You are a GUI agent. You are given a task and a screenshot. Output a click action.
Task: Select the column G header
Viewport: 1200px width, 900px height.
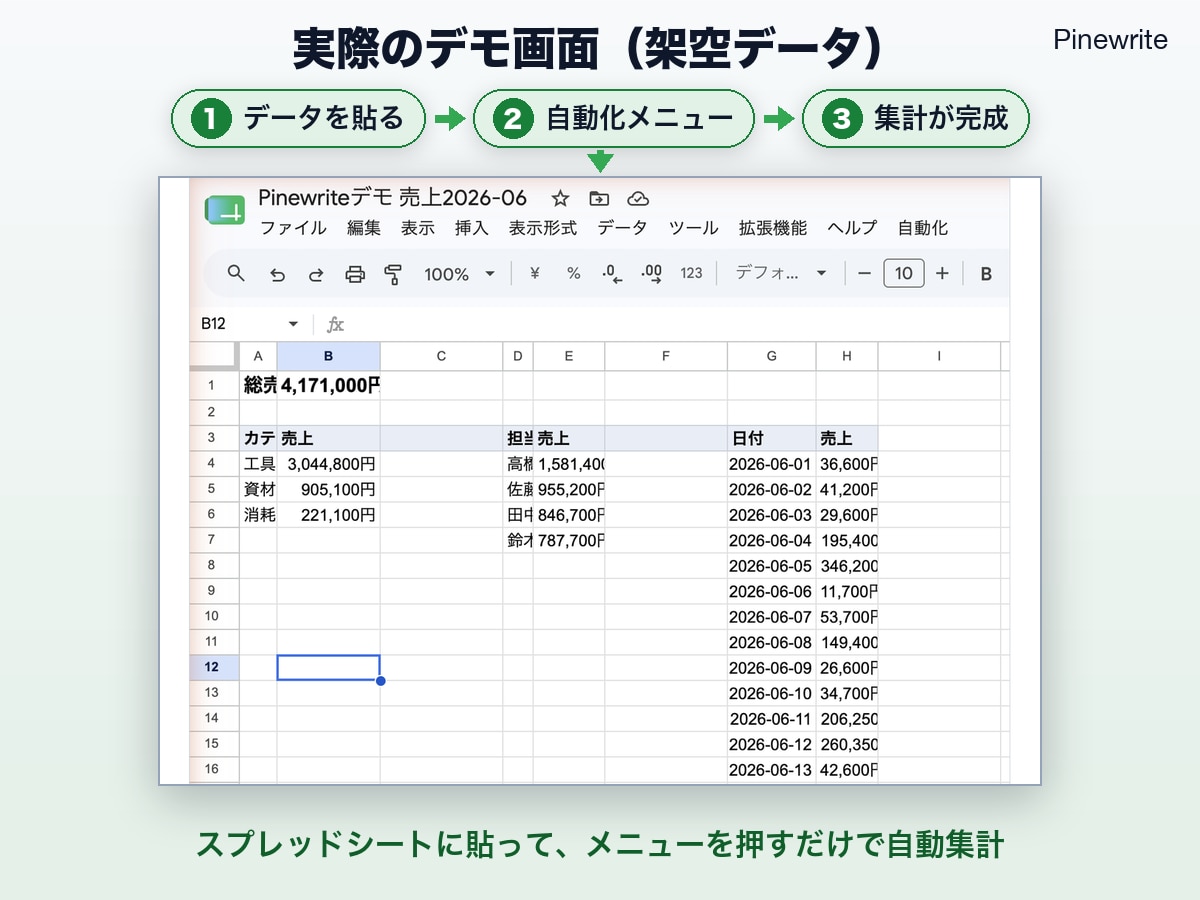coord(771,356)
